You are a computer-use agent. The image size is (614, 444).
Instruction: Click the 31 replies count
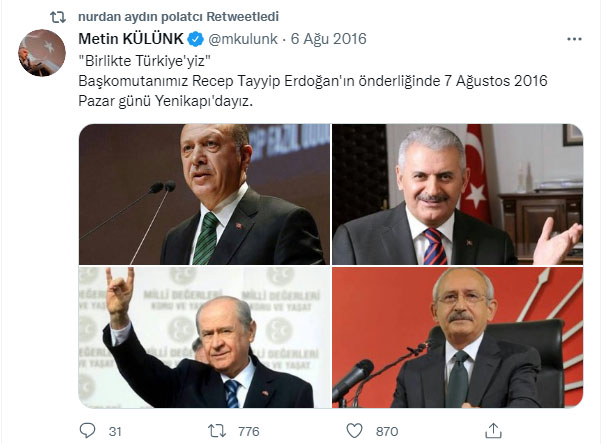tap(115, 431)
